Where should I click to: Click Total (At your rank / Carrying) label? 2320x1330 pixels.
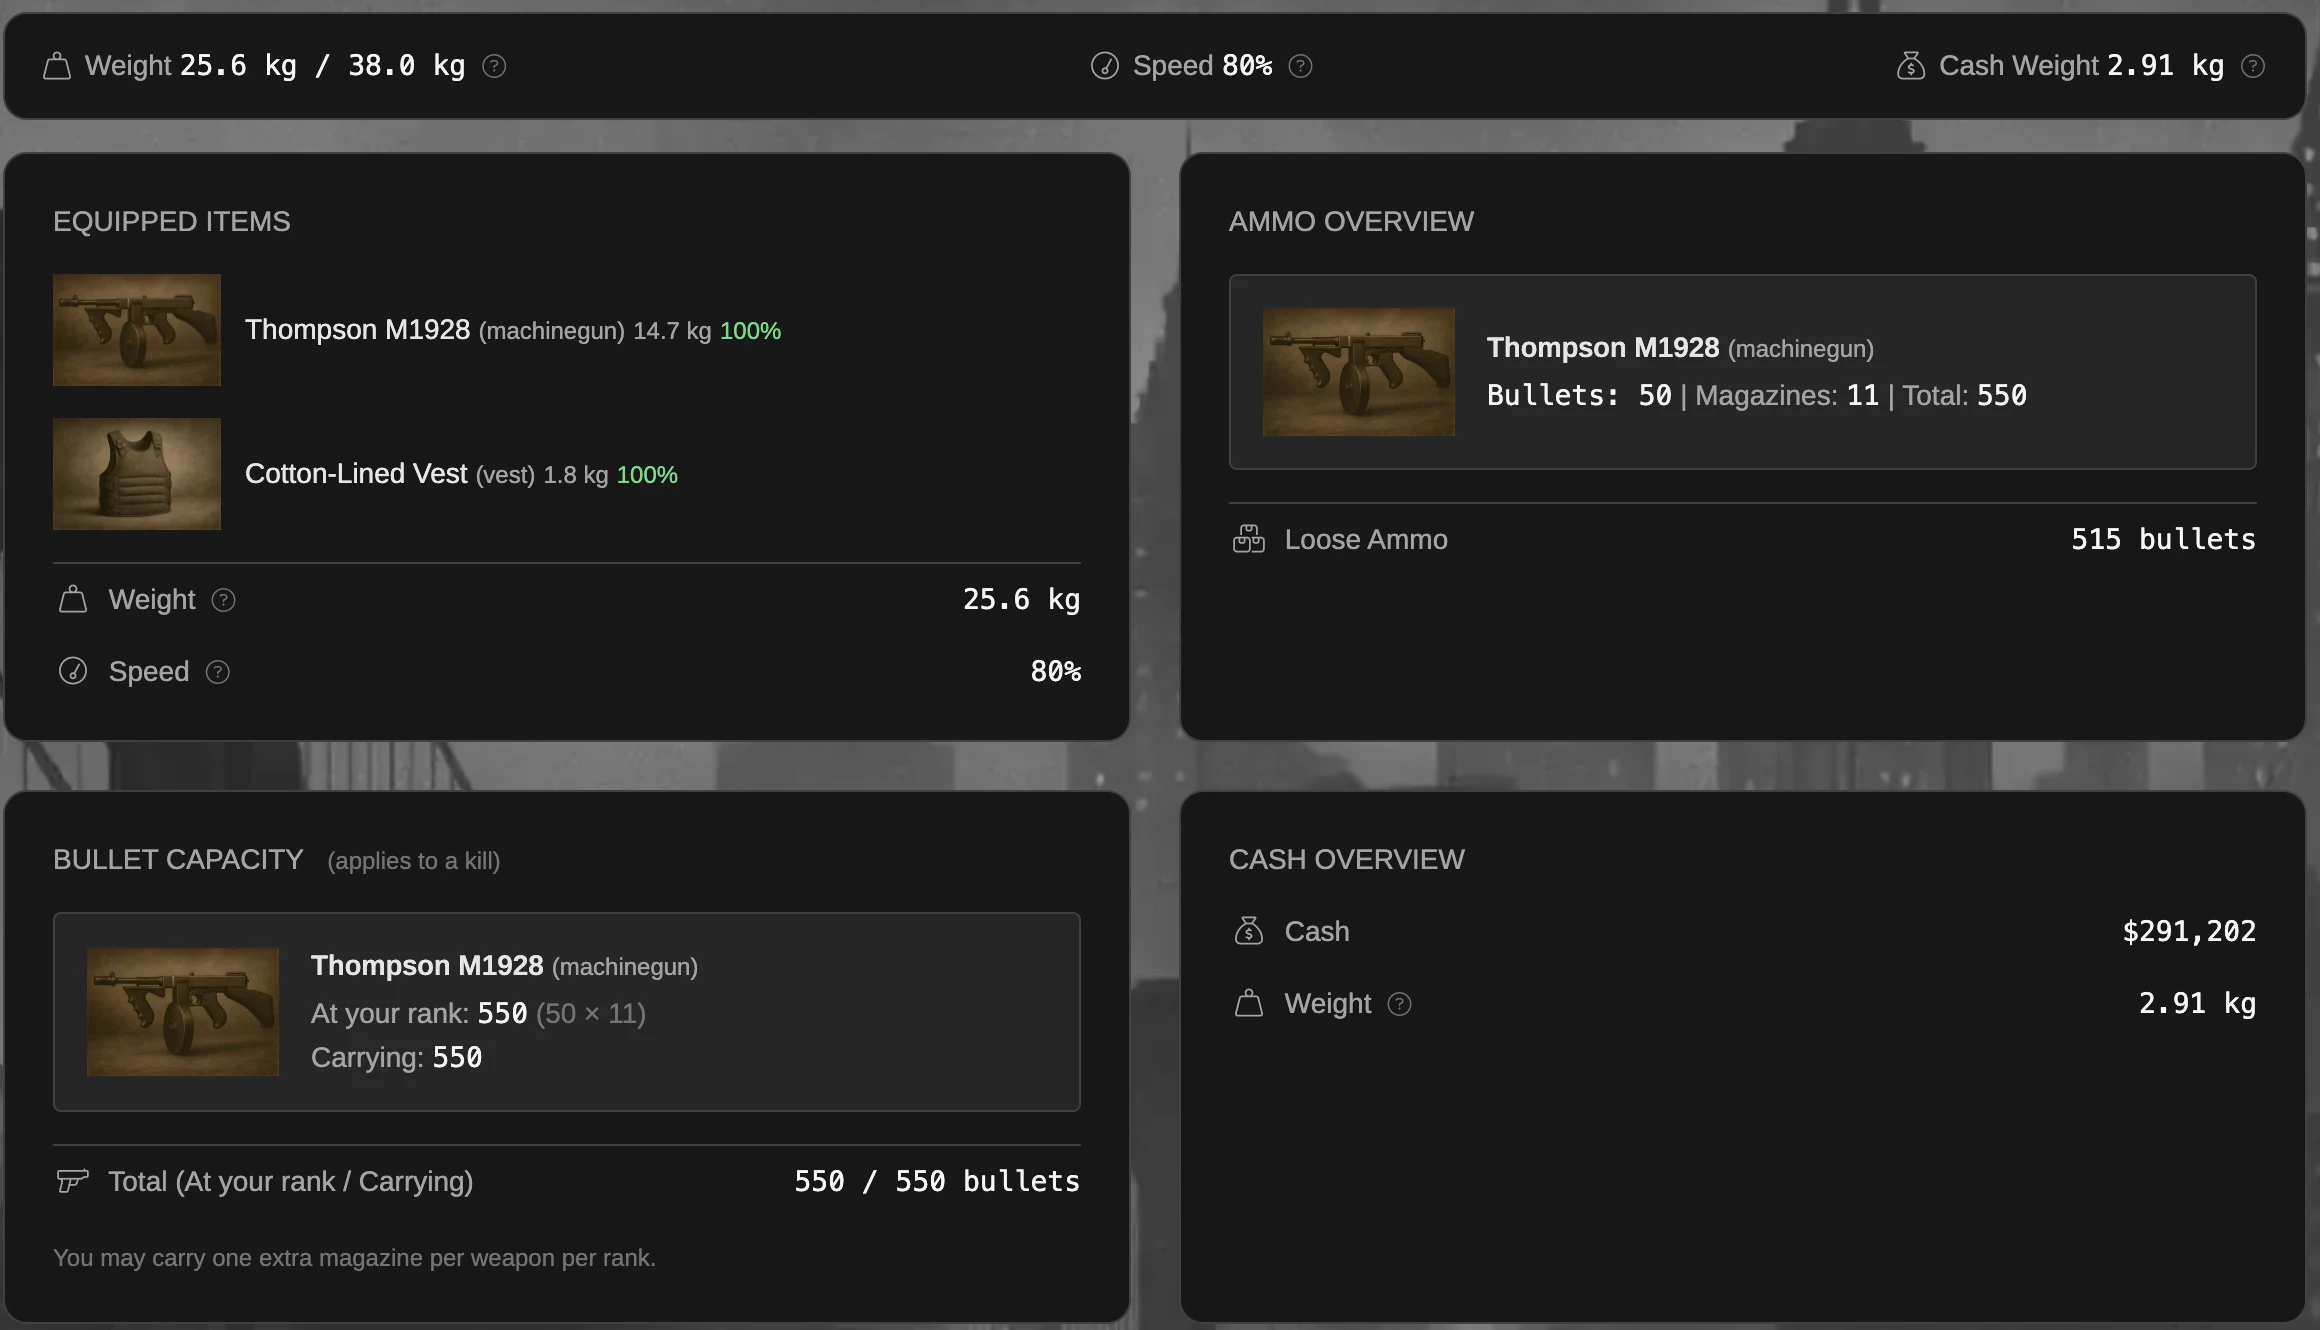coord(291,1182)
